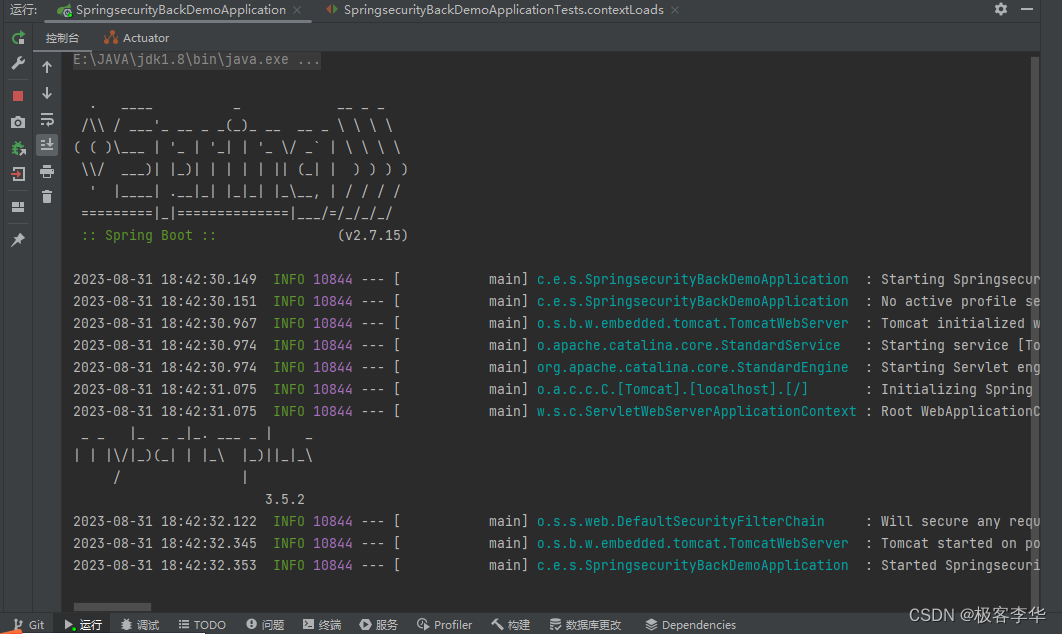This screenshot has height=634, width=1062.
Task: Click o.s.b.w.embedded.tomcat.TomcatWebServer at 18:42:30.967
Action: tap(692, 323)
